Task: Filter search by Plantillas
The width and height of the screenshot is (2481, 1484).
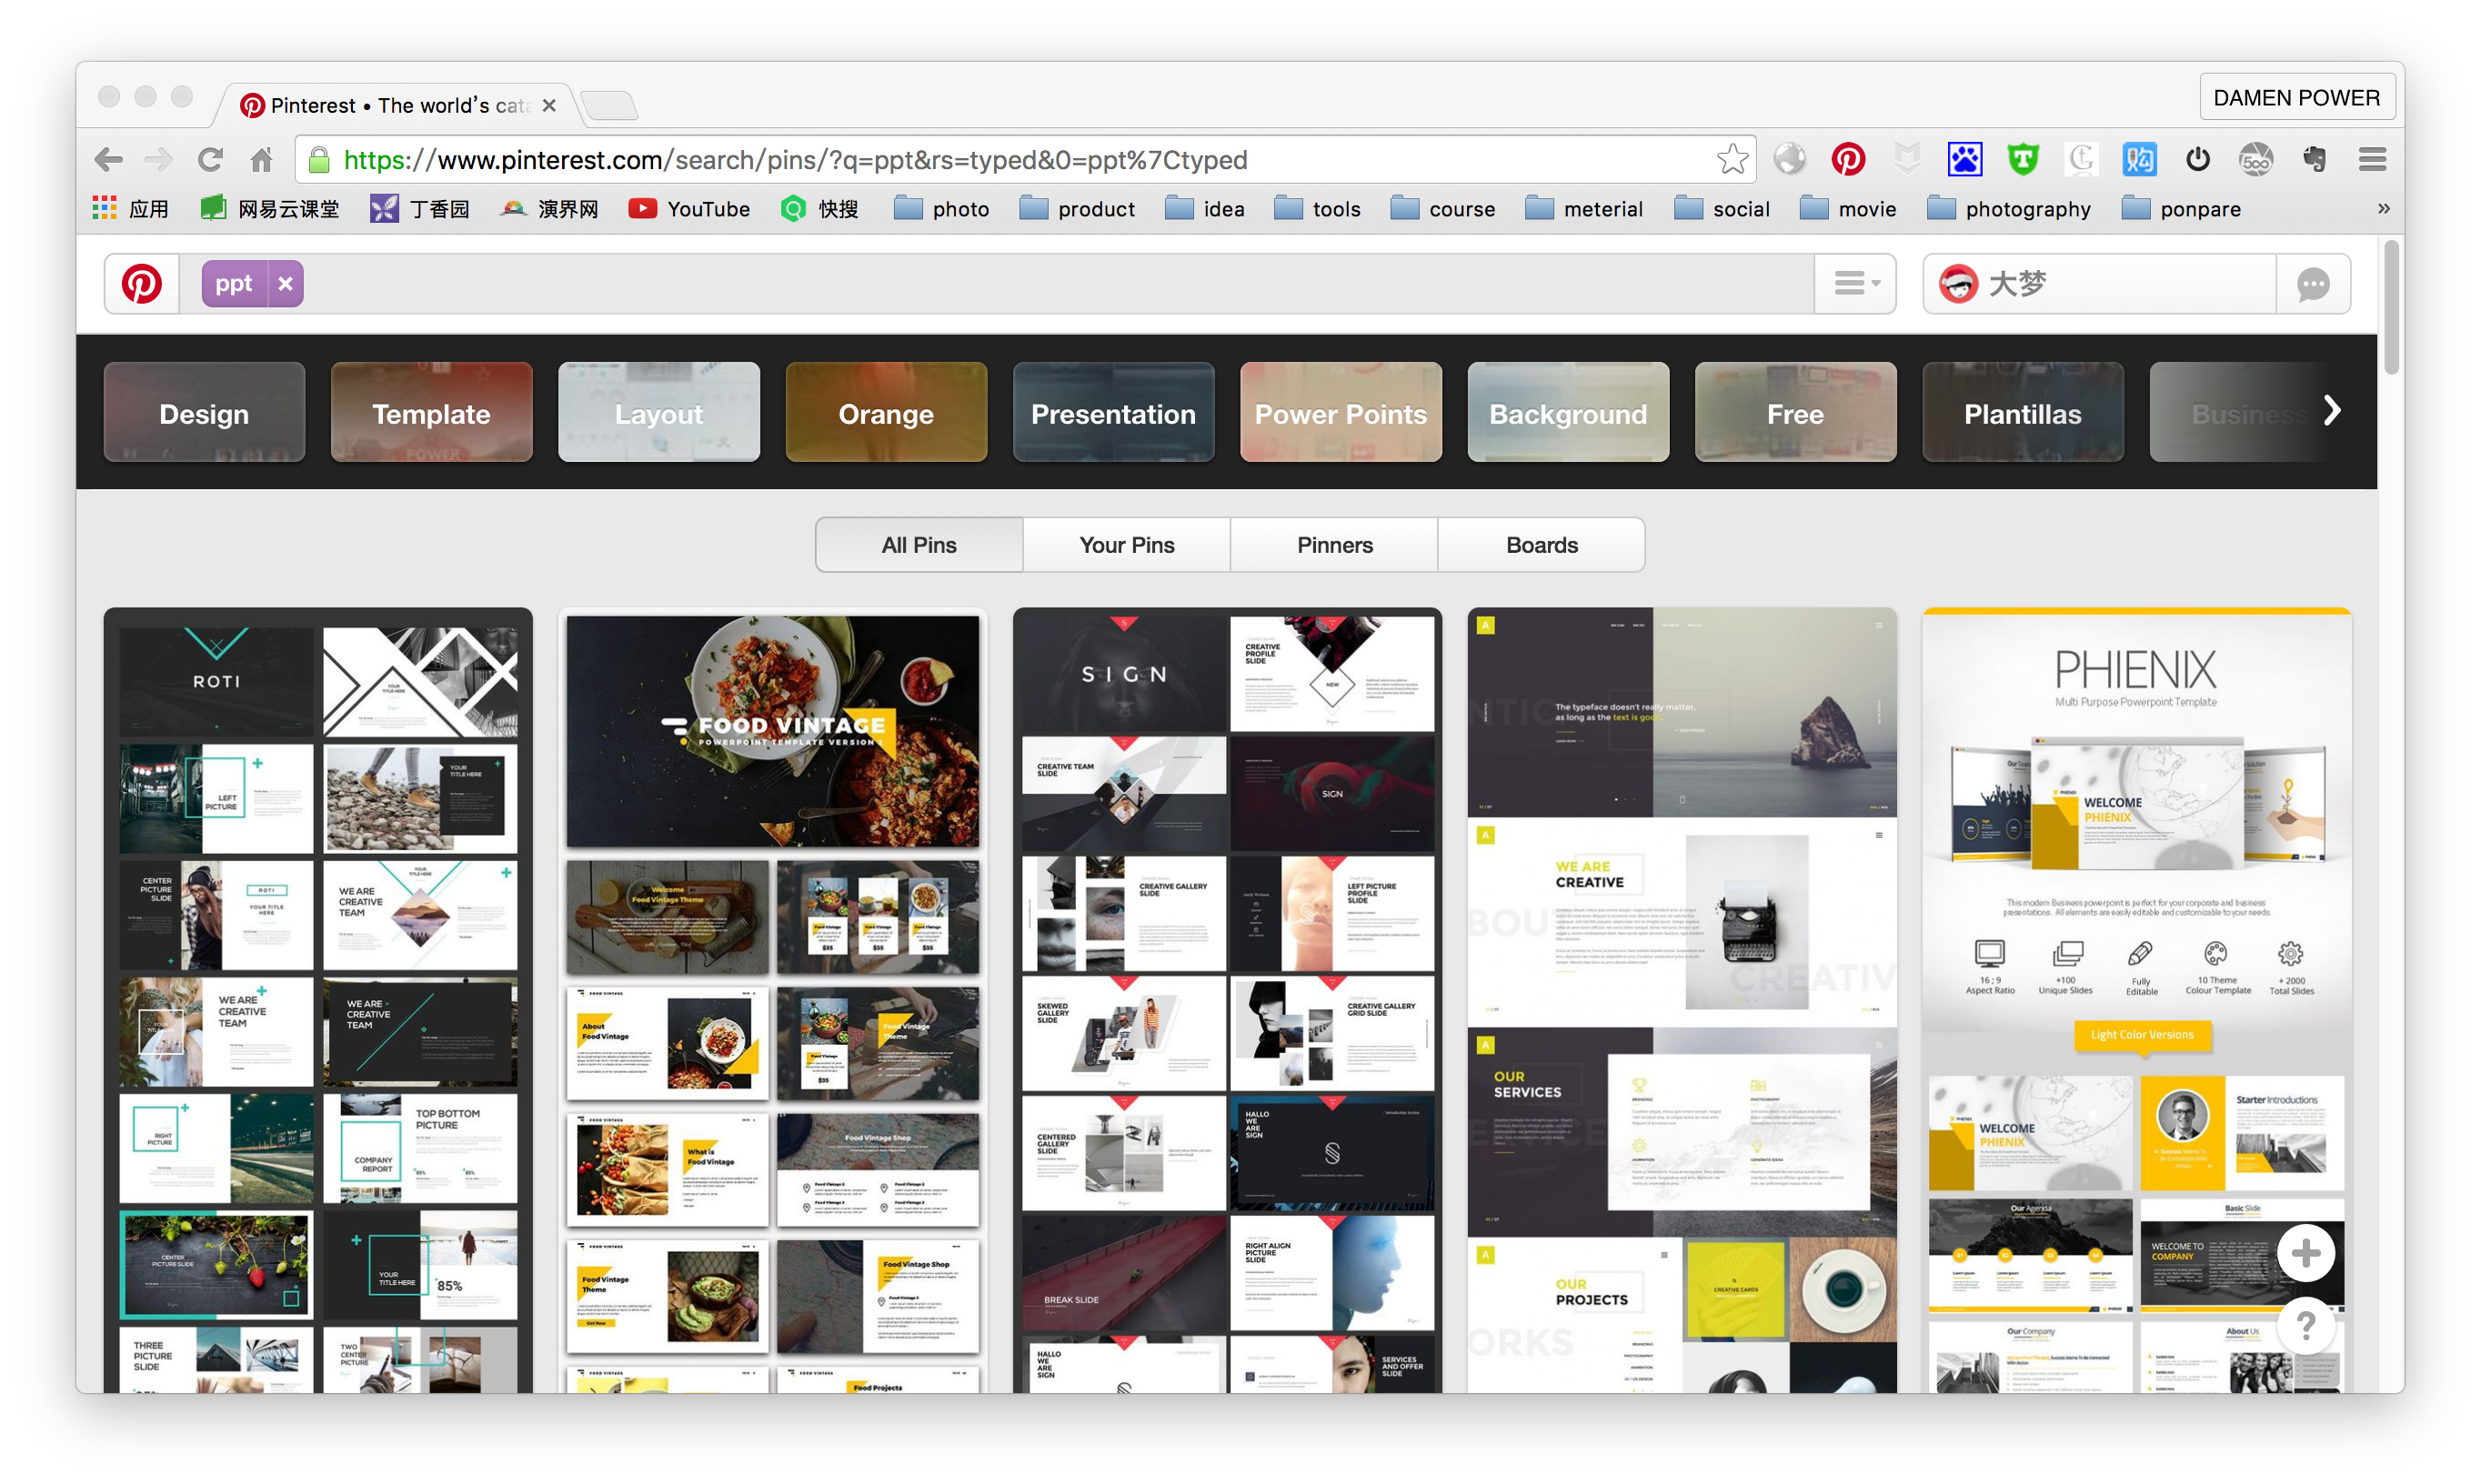Action: [x=2023, y=412]
